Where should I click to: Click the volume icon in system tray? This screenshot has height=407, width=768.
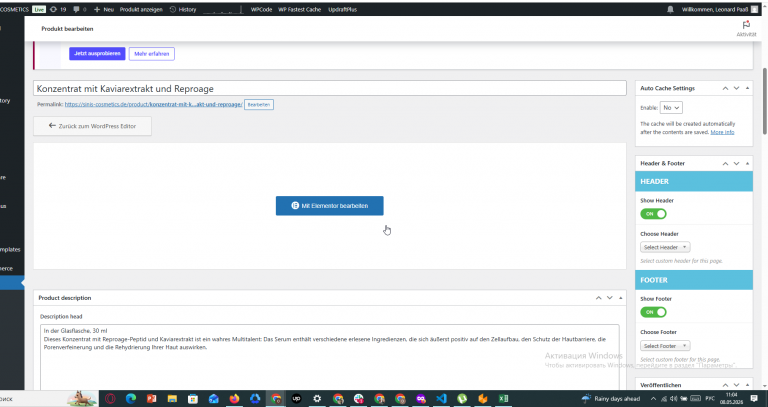[x=673, y=399]
